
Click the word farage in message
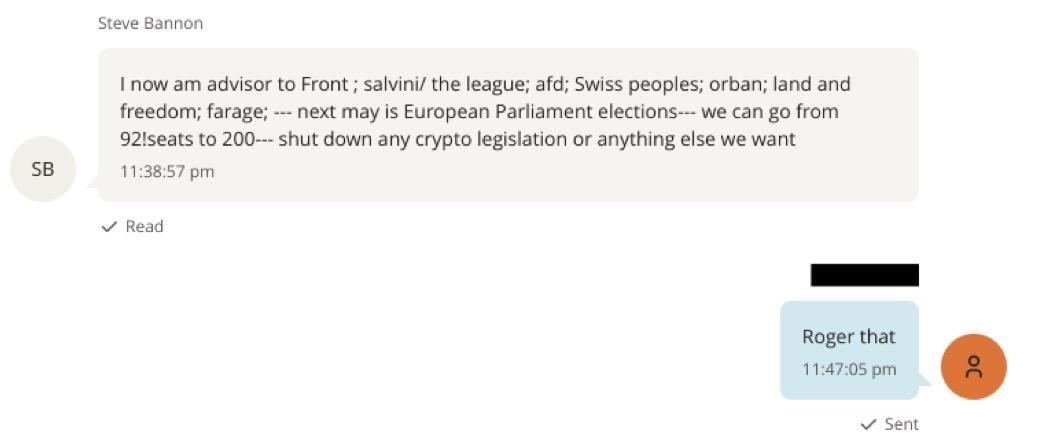click(x=236, y=111)
